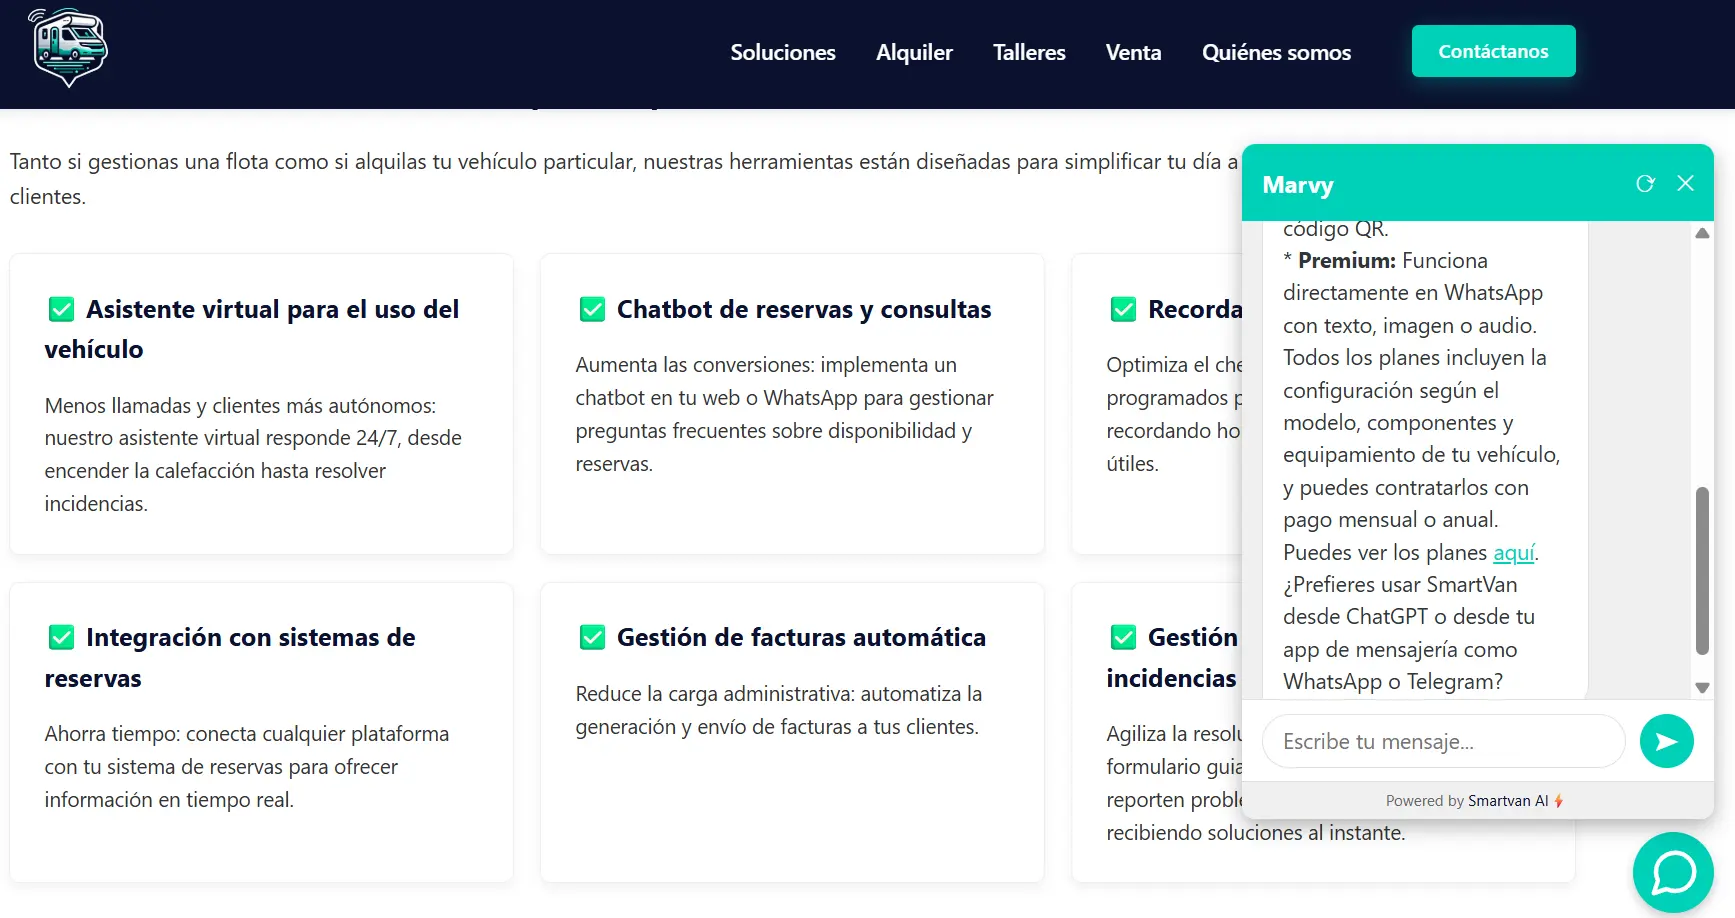Click the chat scrollbar down arrow
This screenshot has height=918, width=1735.
(x=1702, y=688)
